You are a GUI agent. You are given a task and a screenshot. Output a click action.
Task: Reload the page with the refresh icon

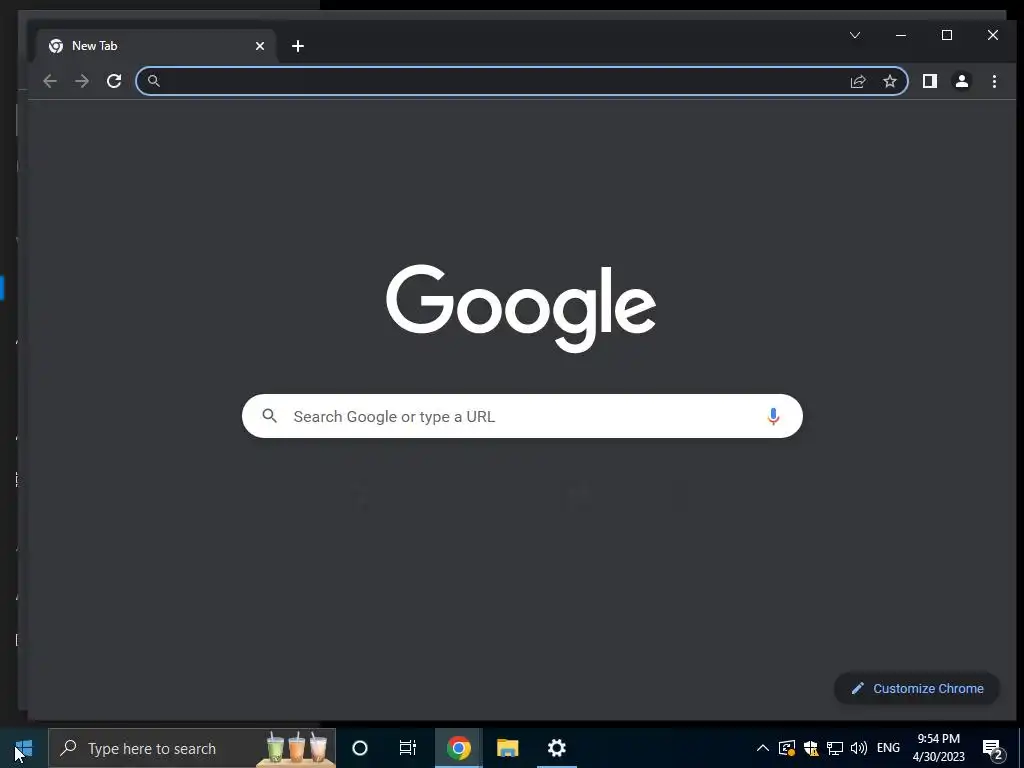click(x=114, y=81)
